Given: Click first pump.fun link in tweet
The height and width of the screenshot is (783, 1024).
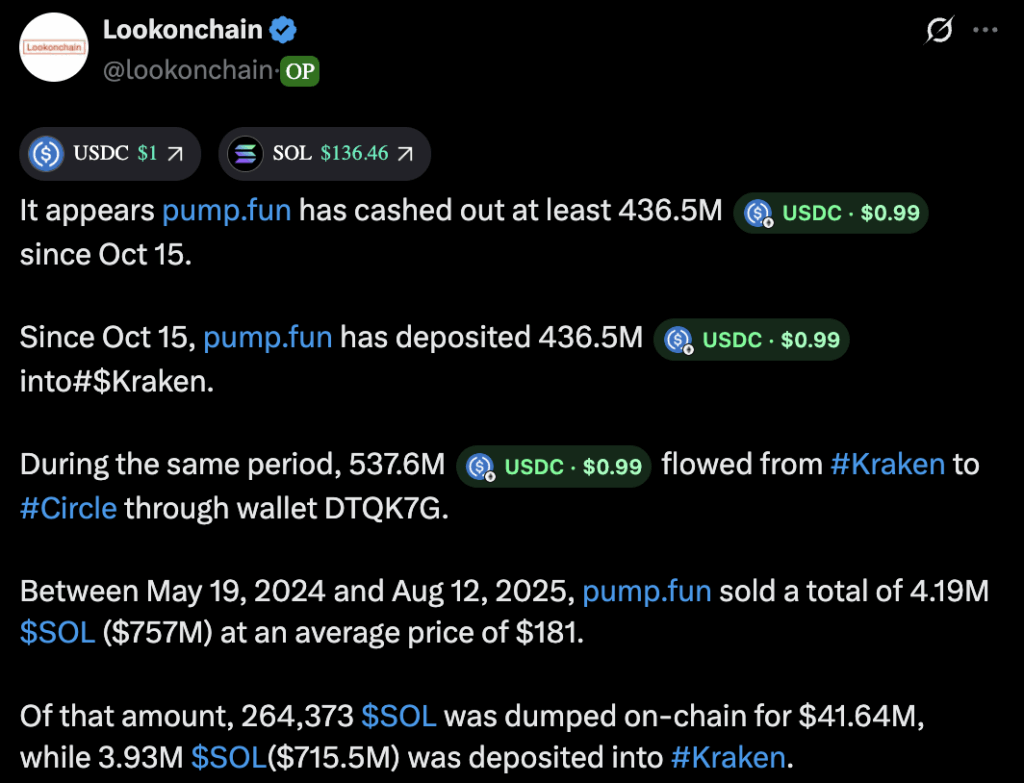Looking at the screenshot, I should coord(226,211).
